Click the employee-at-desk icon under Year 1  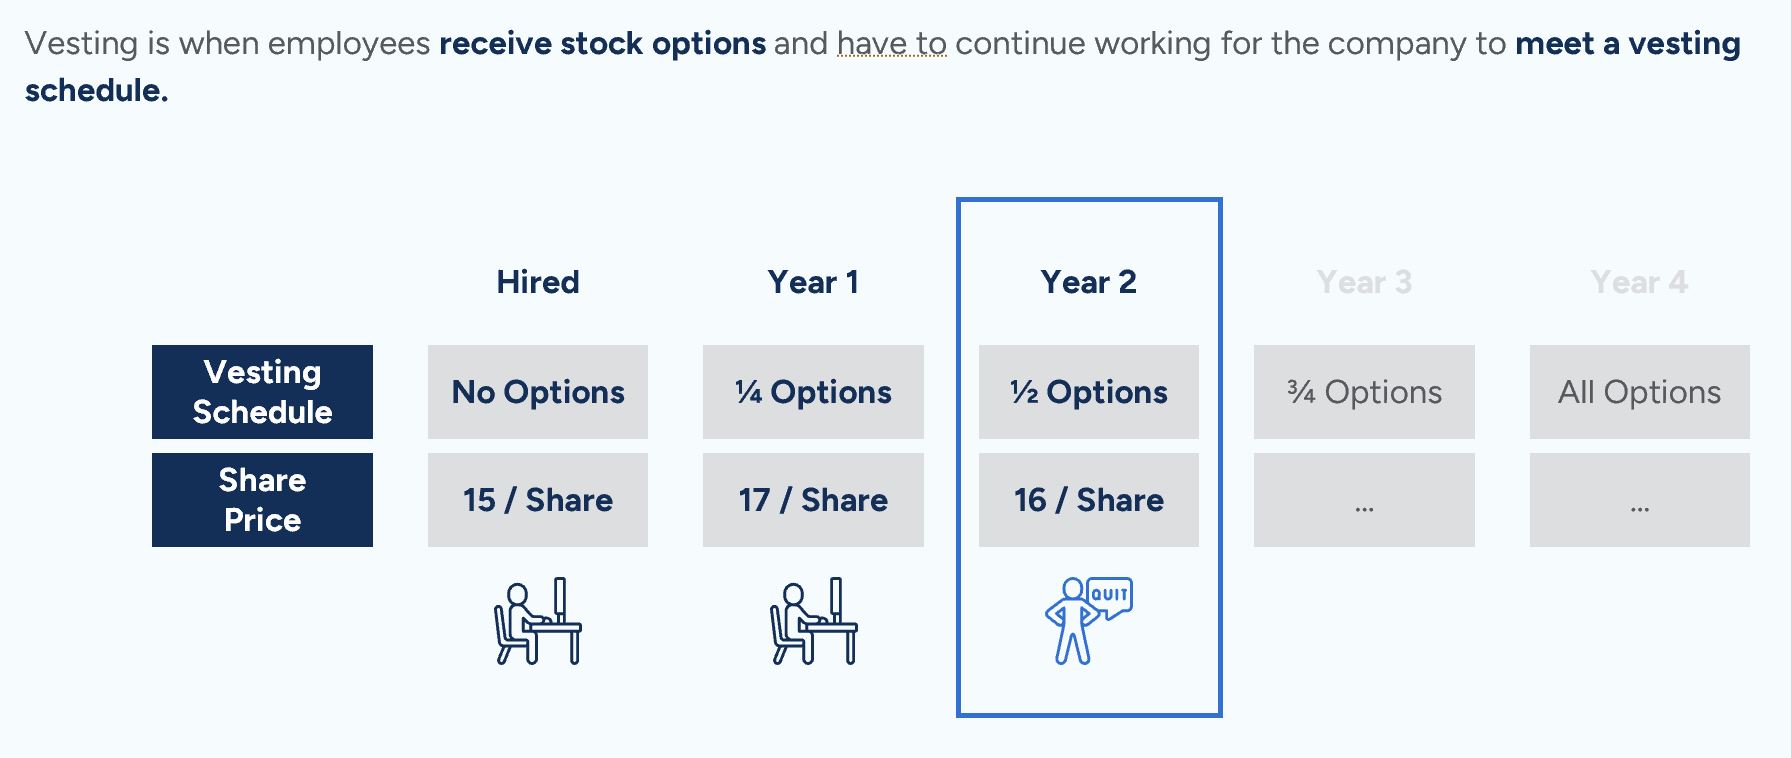(x=813, y=621)
